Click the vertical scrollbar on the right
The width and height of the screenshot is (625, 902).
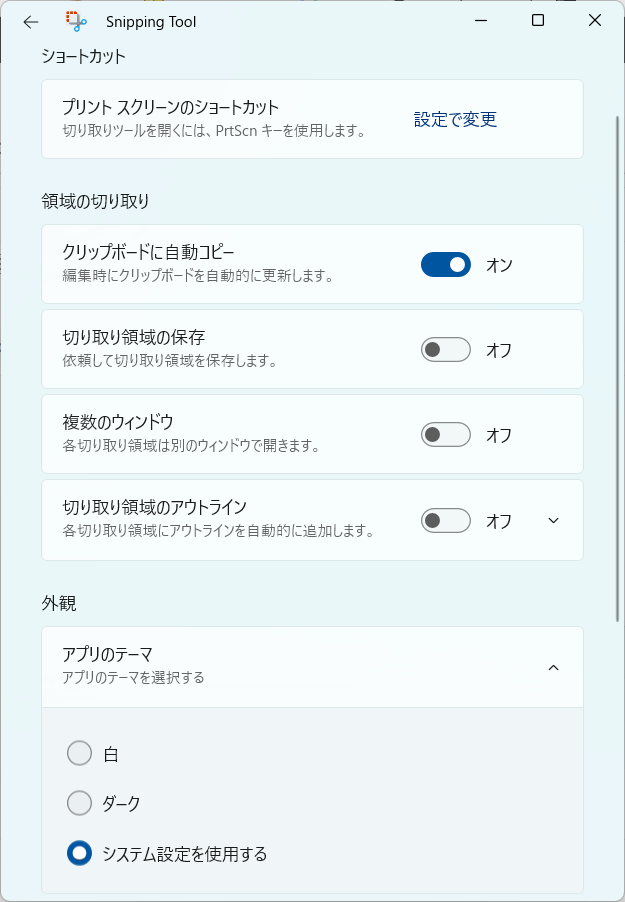pos(618,370)
